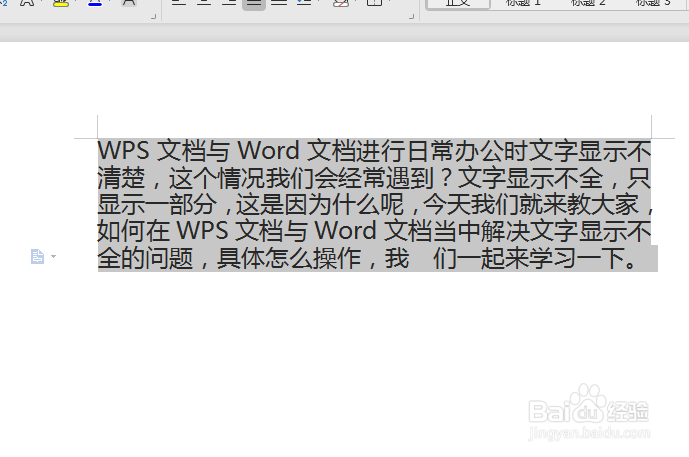Click the line starting "如何在 WPS 文档与 Word"

374,232
